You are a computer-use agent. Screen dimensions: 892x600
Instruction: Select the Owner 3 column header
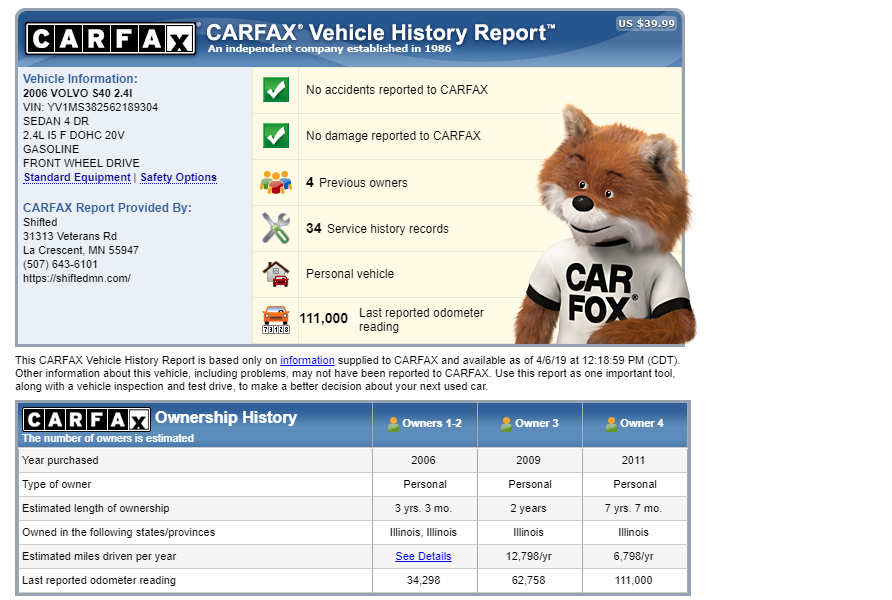(530, 424)
